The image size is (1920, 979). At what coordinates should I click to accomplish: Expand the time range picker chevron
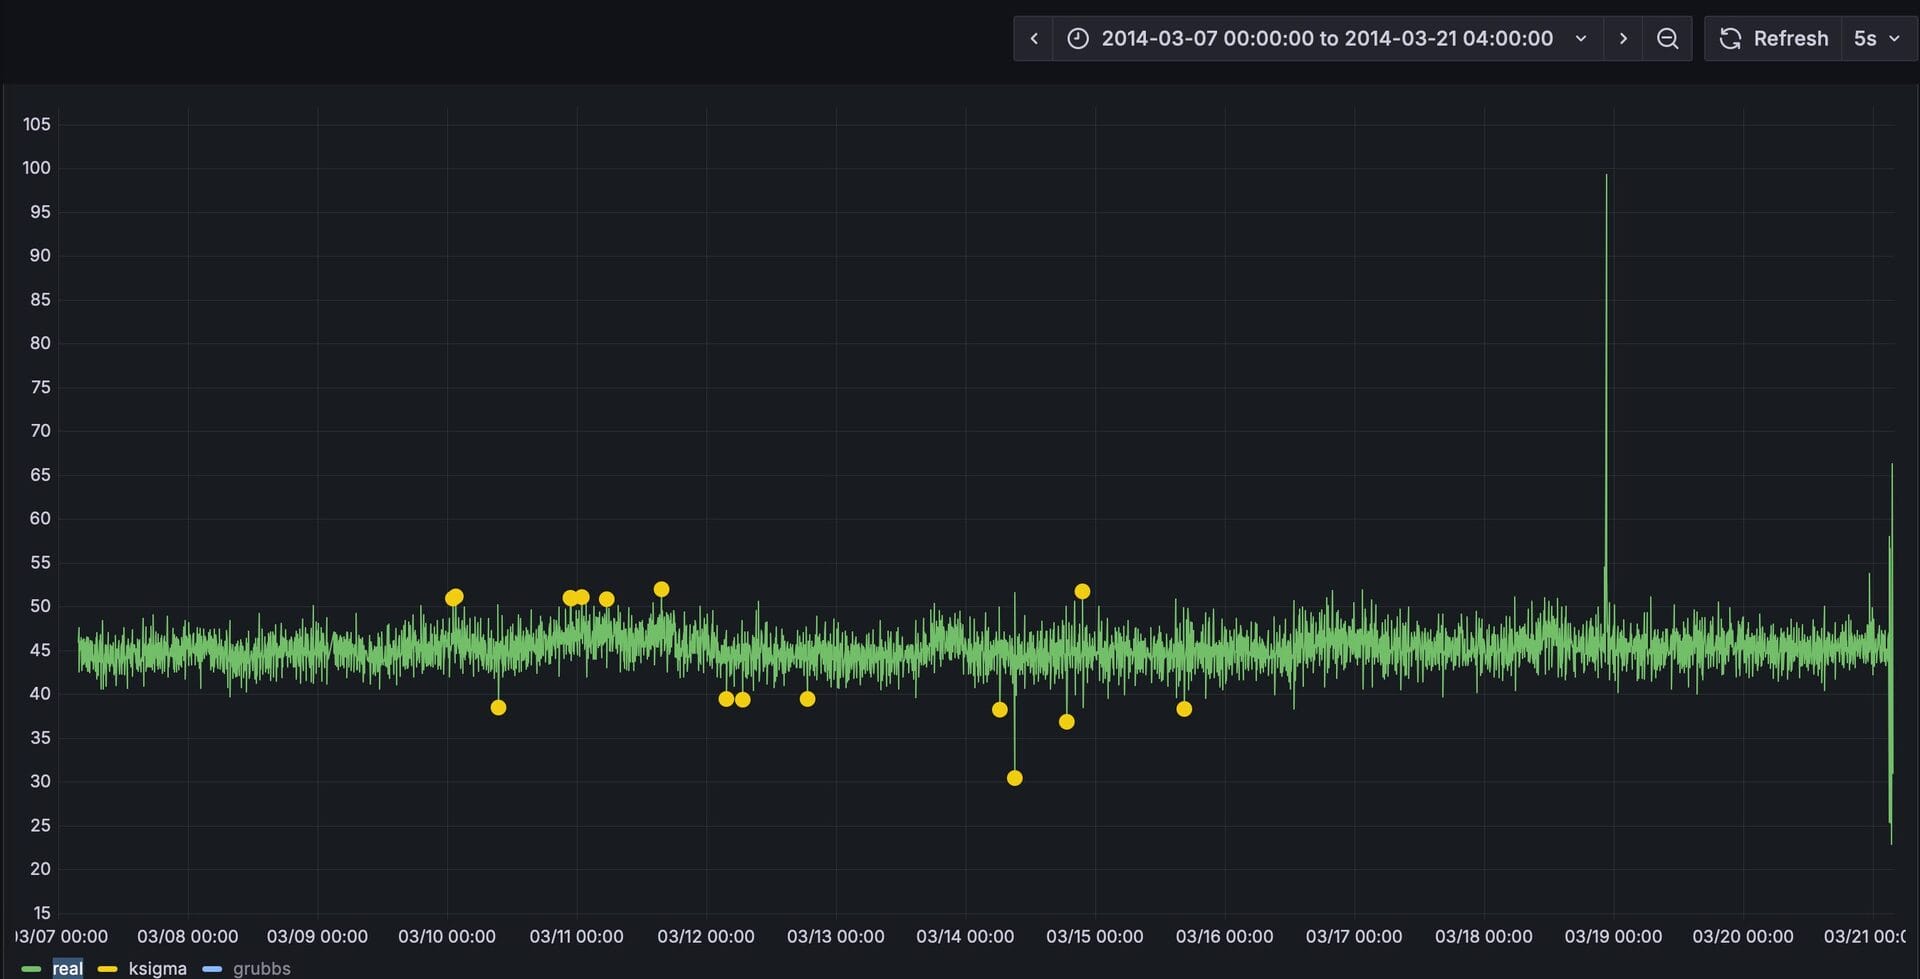[x=1581, y=39]
